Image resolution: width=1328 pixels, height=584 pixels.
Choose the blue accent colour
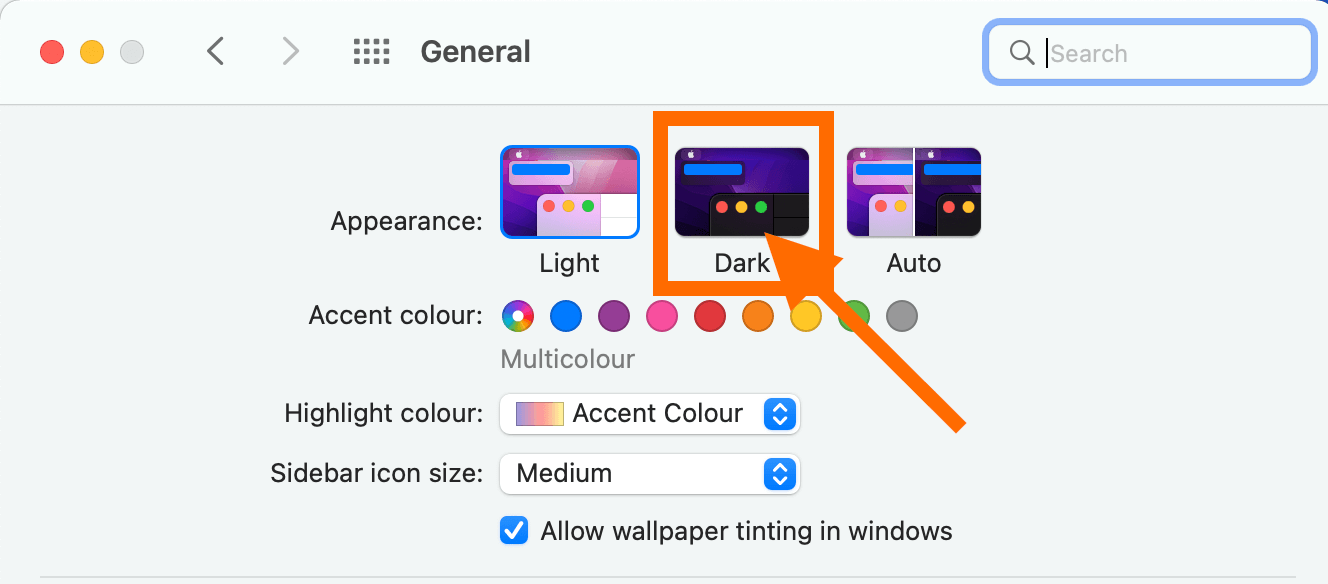point(566,317)
